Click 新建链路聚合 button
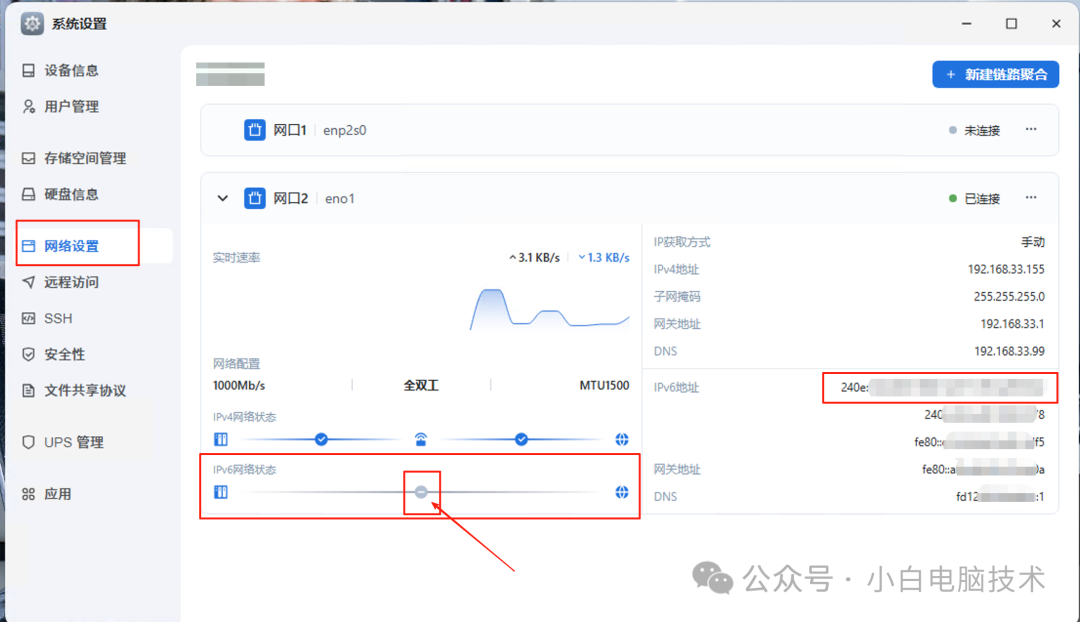Viewport: 1080px width, 622px height. pyautogui.click(x=995, y=74)
